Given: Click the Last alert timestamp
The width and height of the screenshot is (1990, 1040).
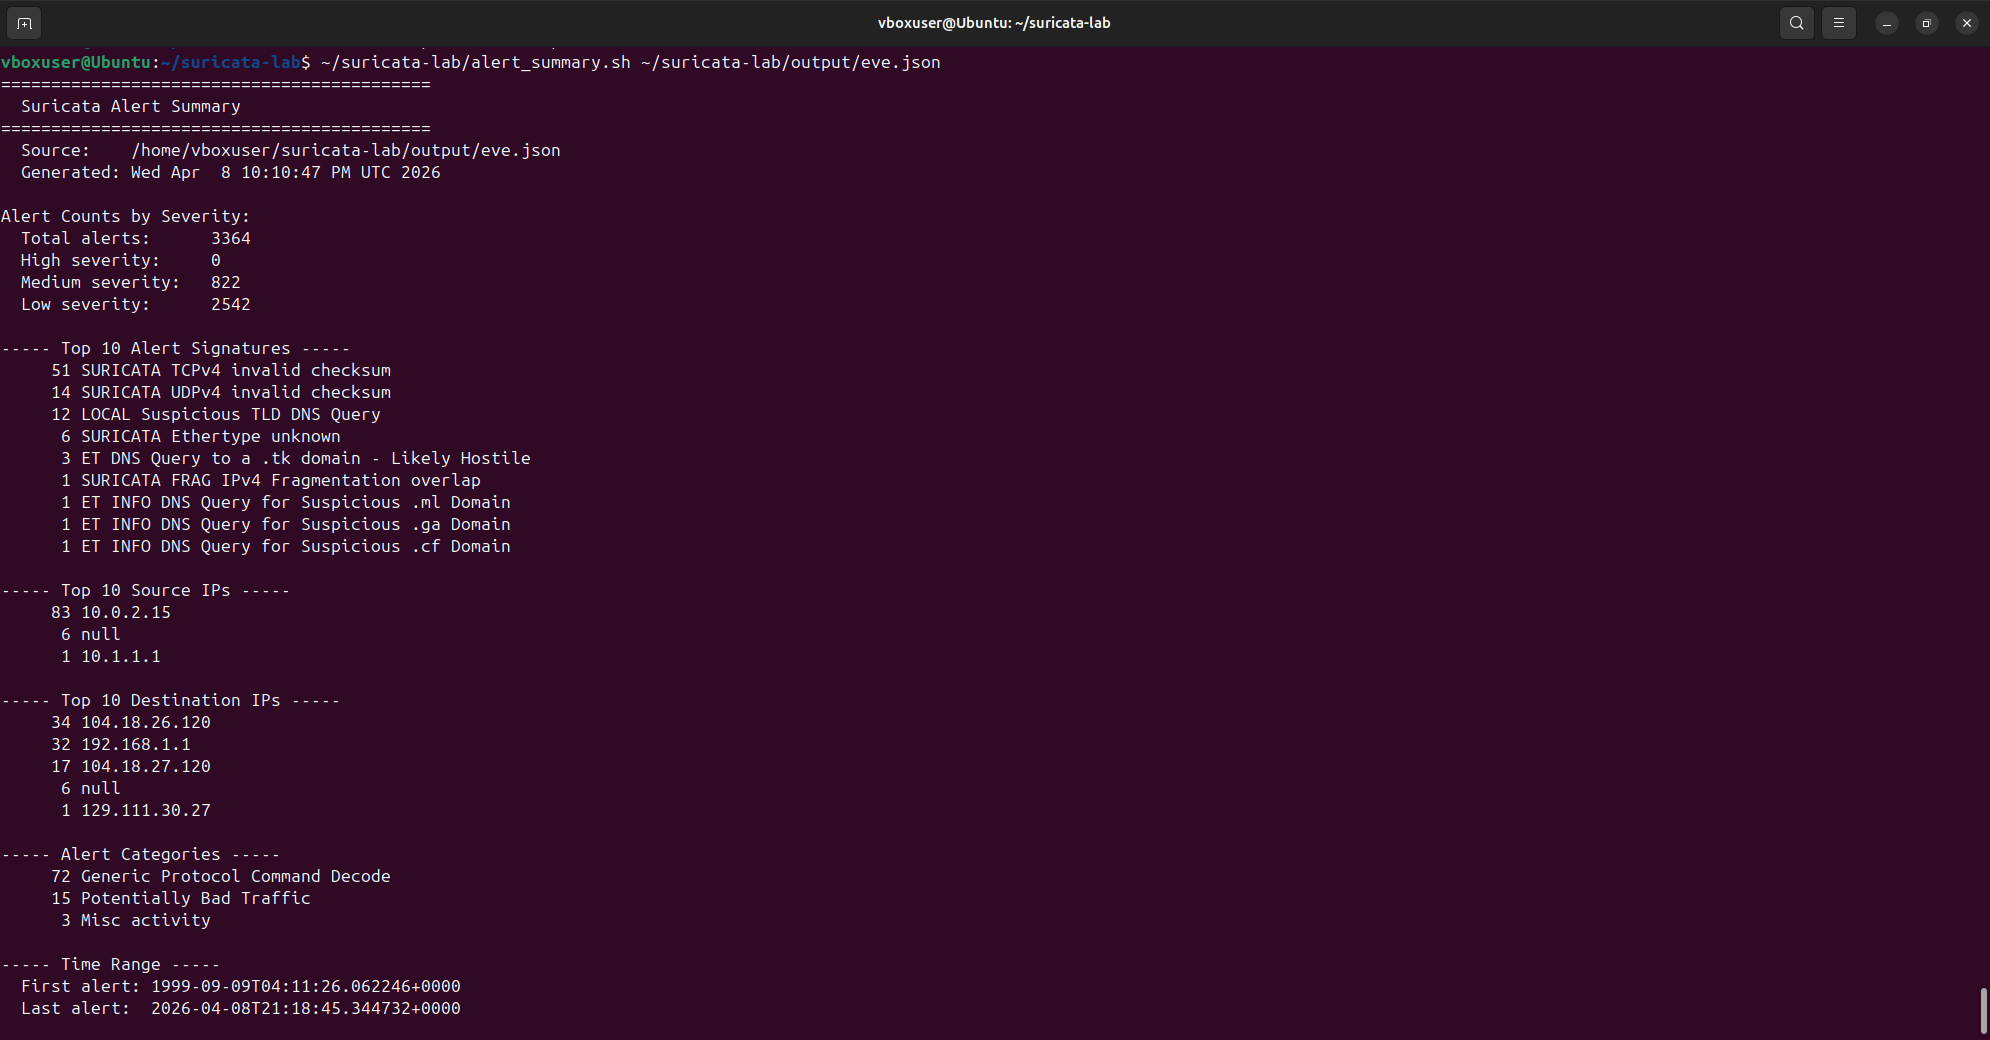Looking at the screenshot, I should click(305, 1008).
